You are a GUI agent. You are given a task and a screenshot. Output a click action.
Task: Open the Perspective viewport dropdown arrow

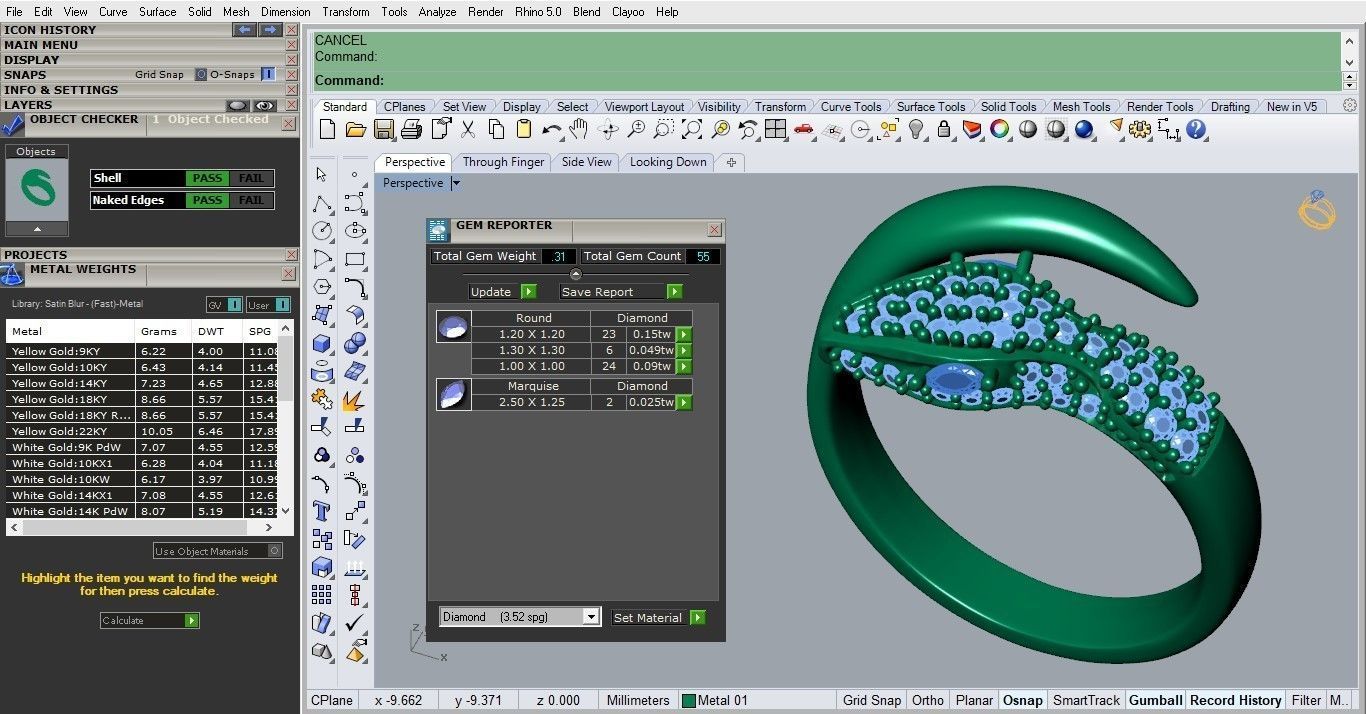point(456,183)
